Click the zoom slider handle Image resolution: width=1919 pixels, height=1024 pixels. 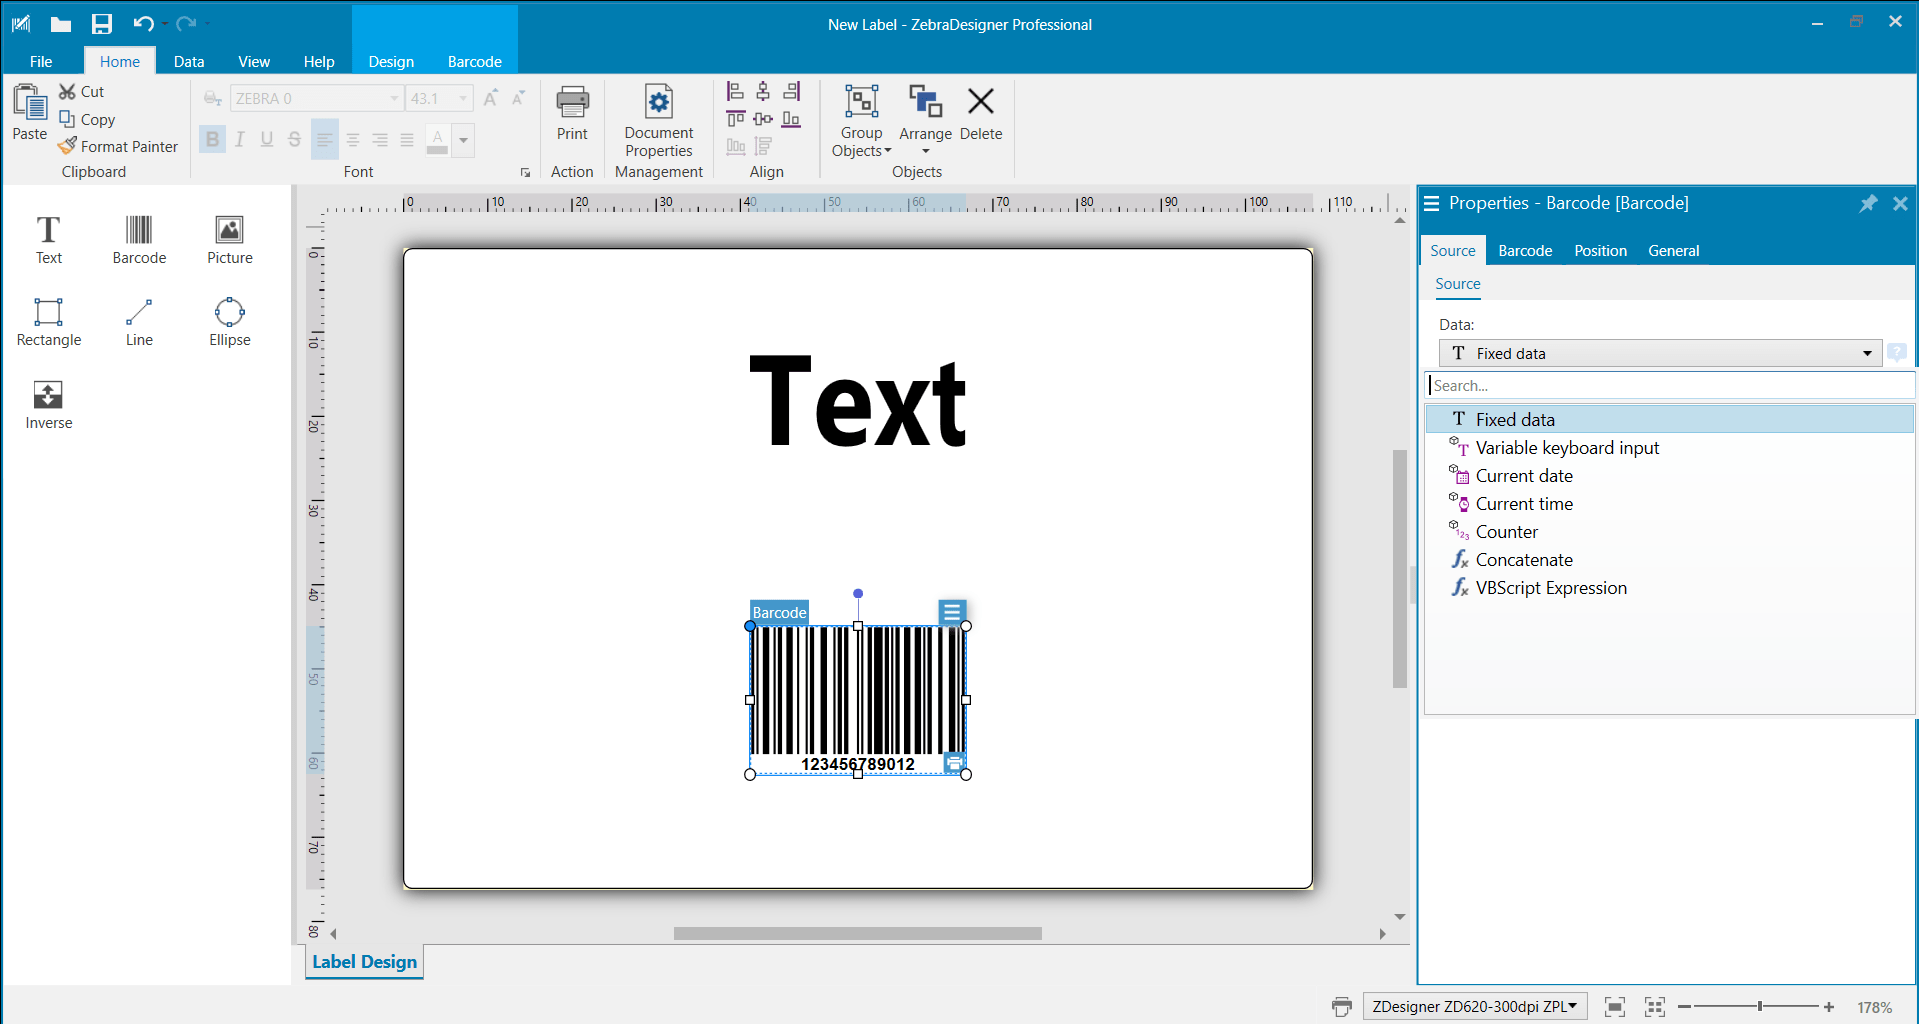click(x=1760, y=1007)
